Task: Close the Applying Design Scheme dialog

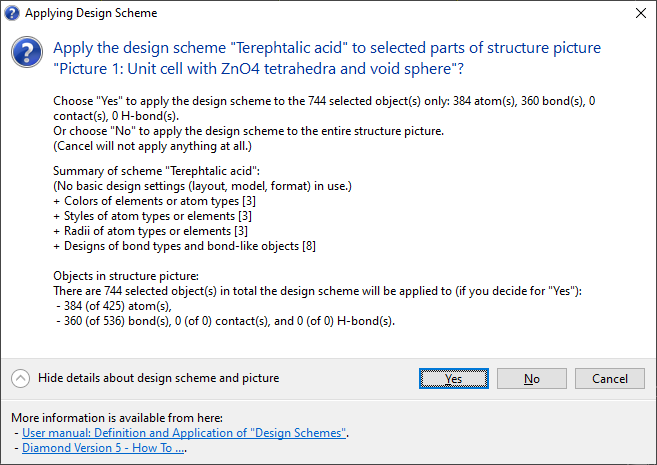Action: [x=639, y=14]
